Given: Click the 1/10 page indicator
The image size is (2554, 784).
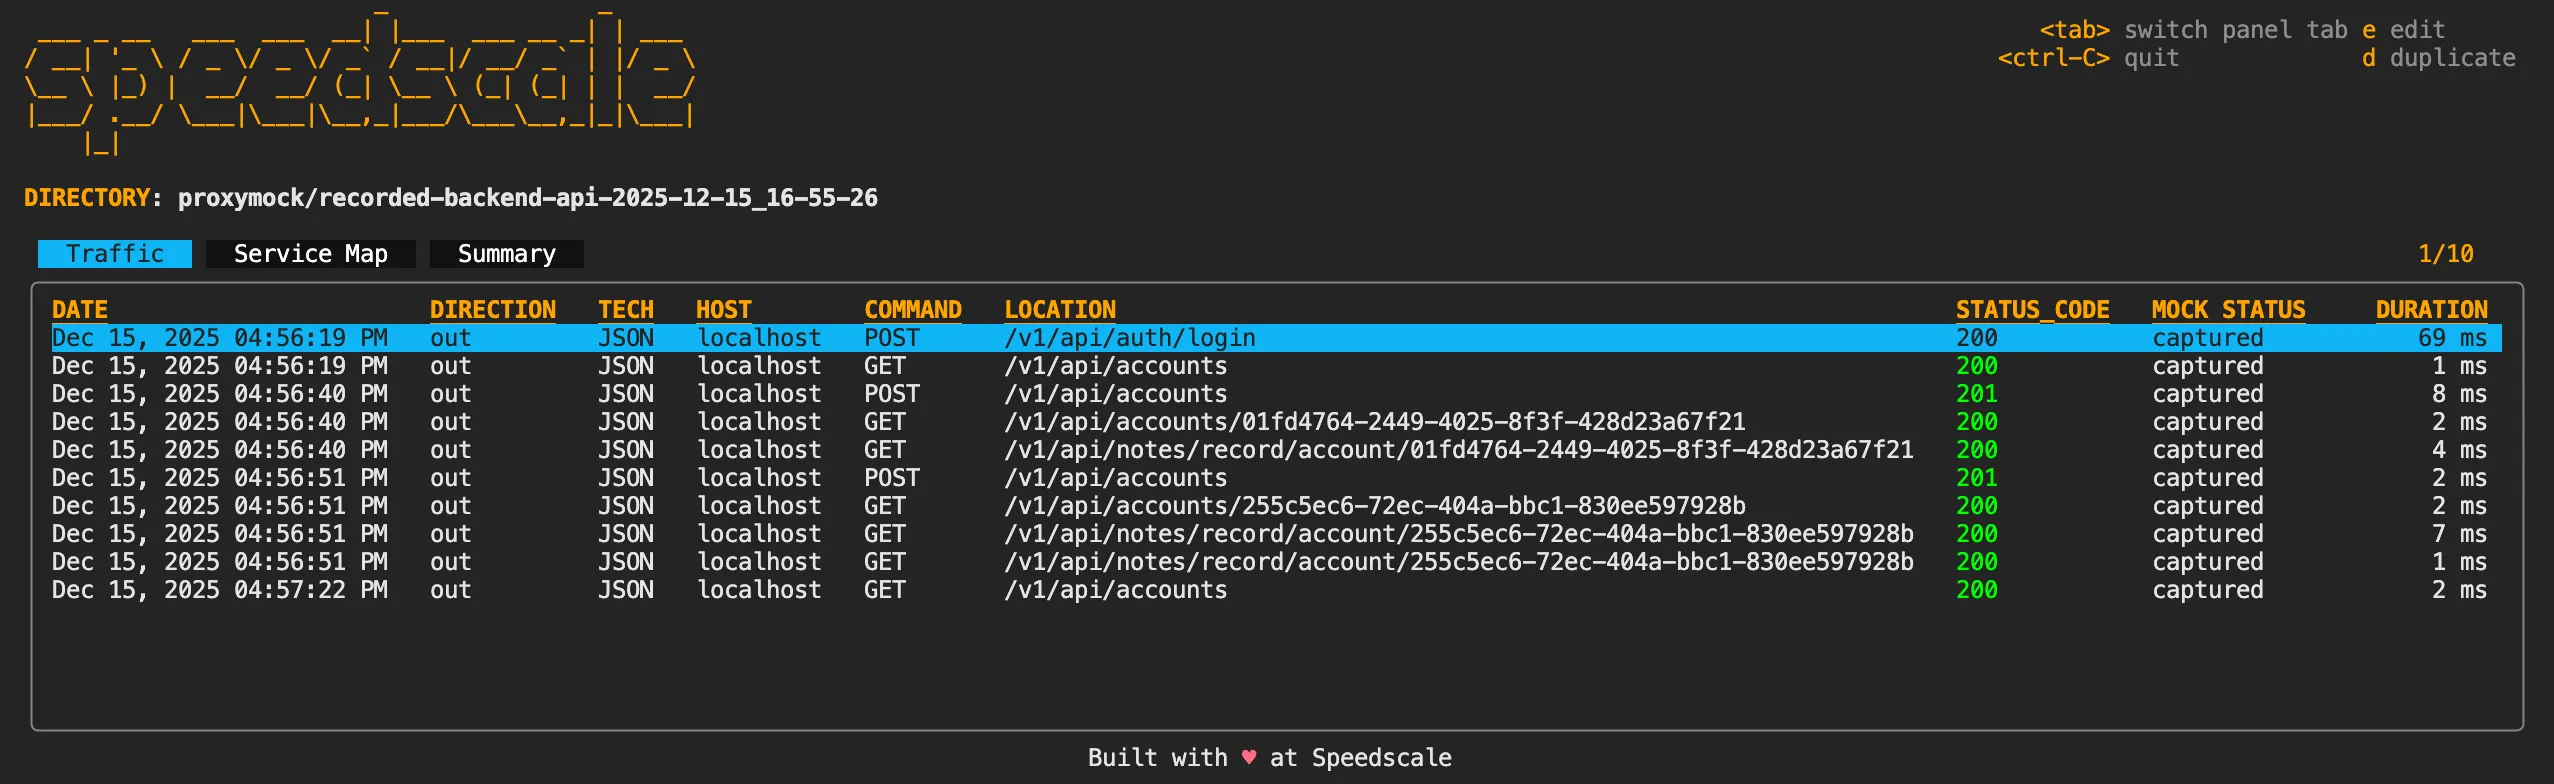Looking at the screenshot, I should 2444,253.
